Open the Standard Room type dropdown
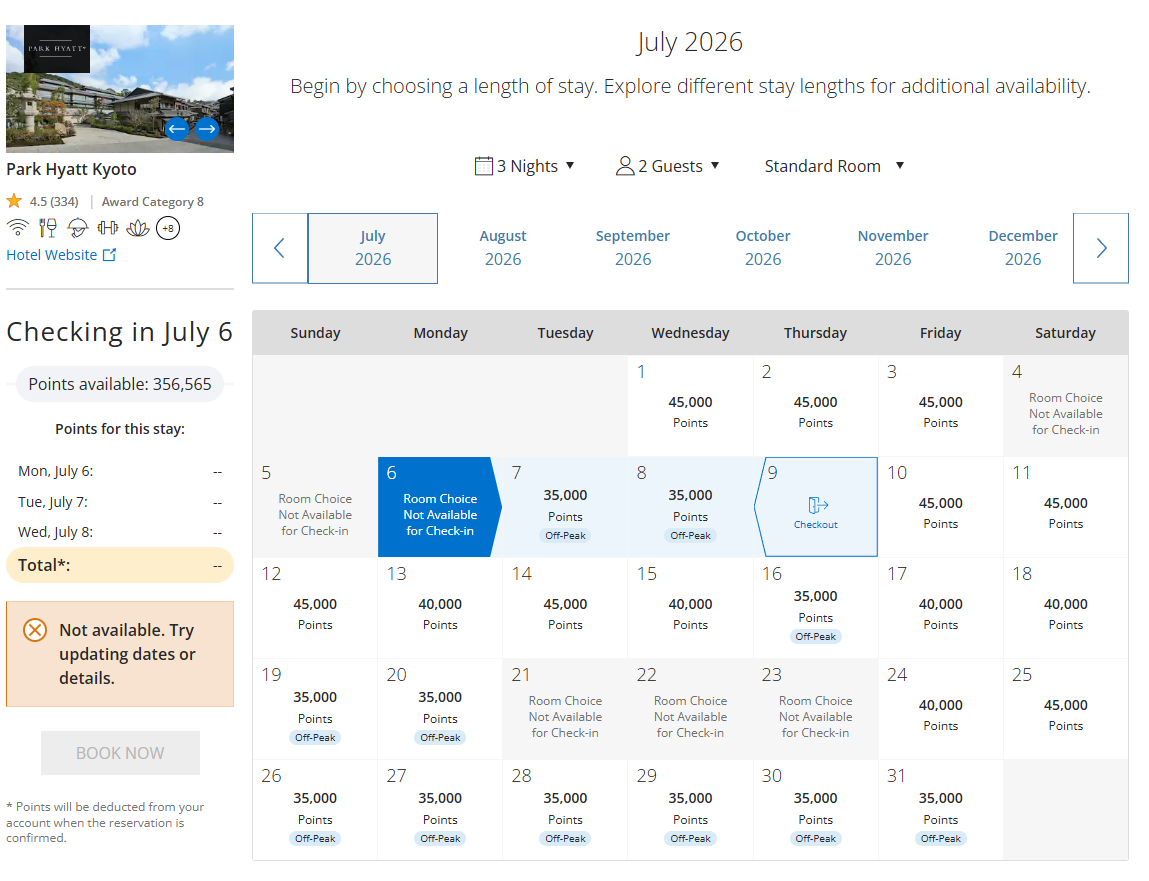 pyautogui.click(x=834, y=166)
